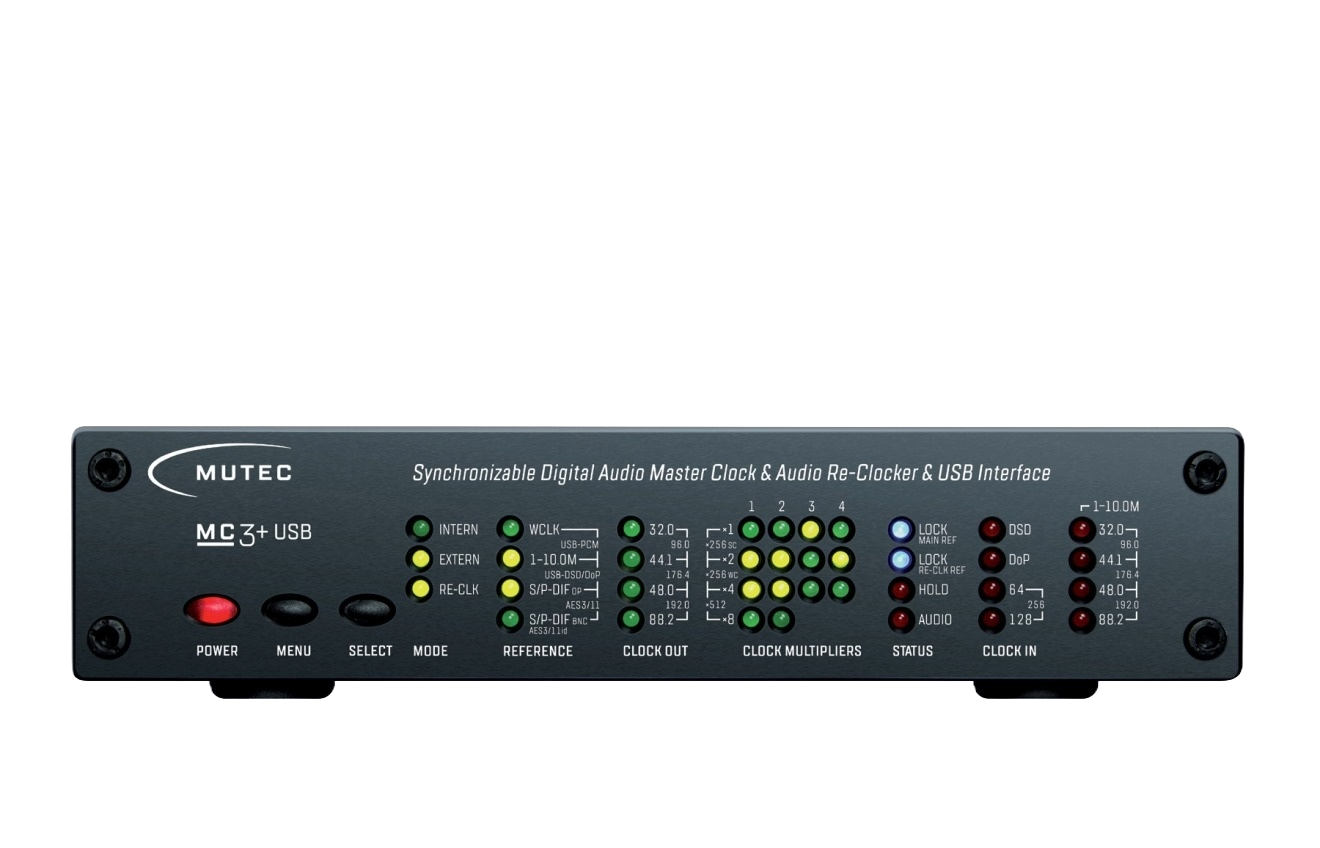Image resolution: width=1320 pixels, height=848 pixels.
Task: Click the blue LOCK MAIN REF LED
Action: click(x=901, y=529)
